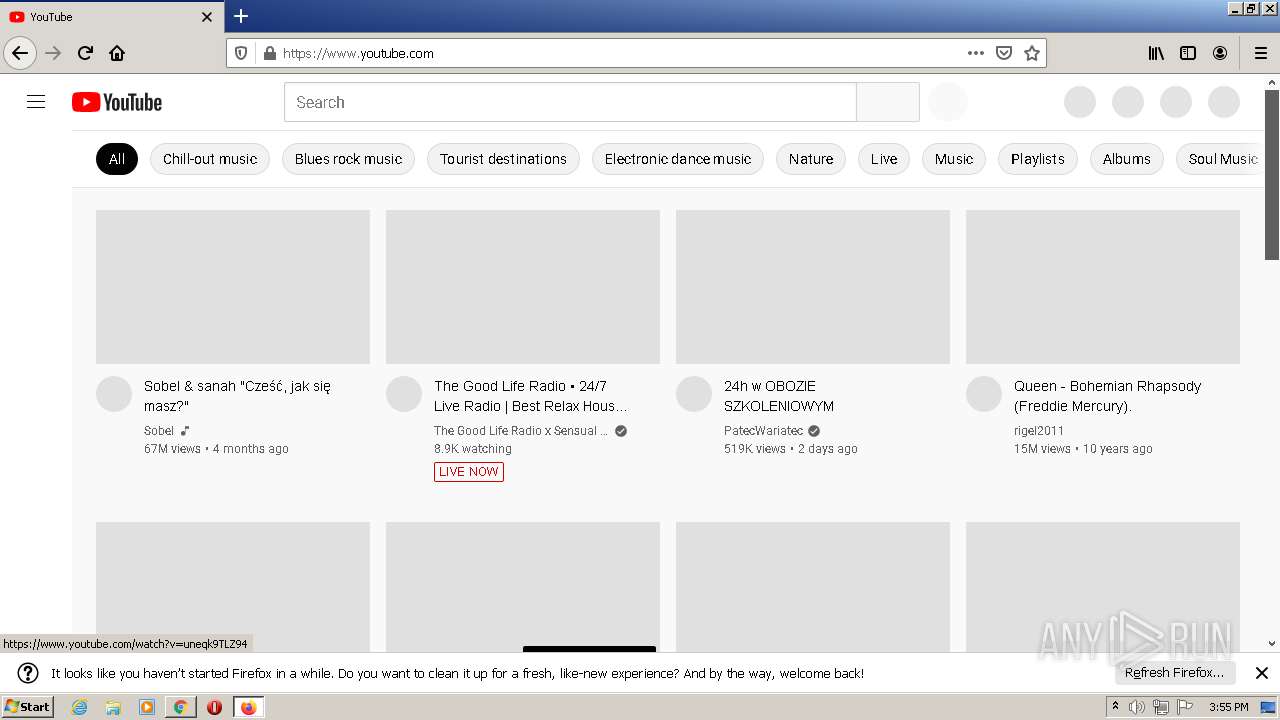Open page actions three-dot menu
Screen dimensions: 1280x720
pyautogui.click(x=976, y=53)
